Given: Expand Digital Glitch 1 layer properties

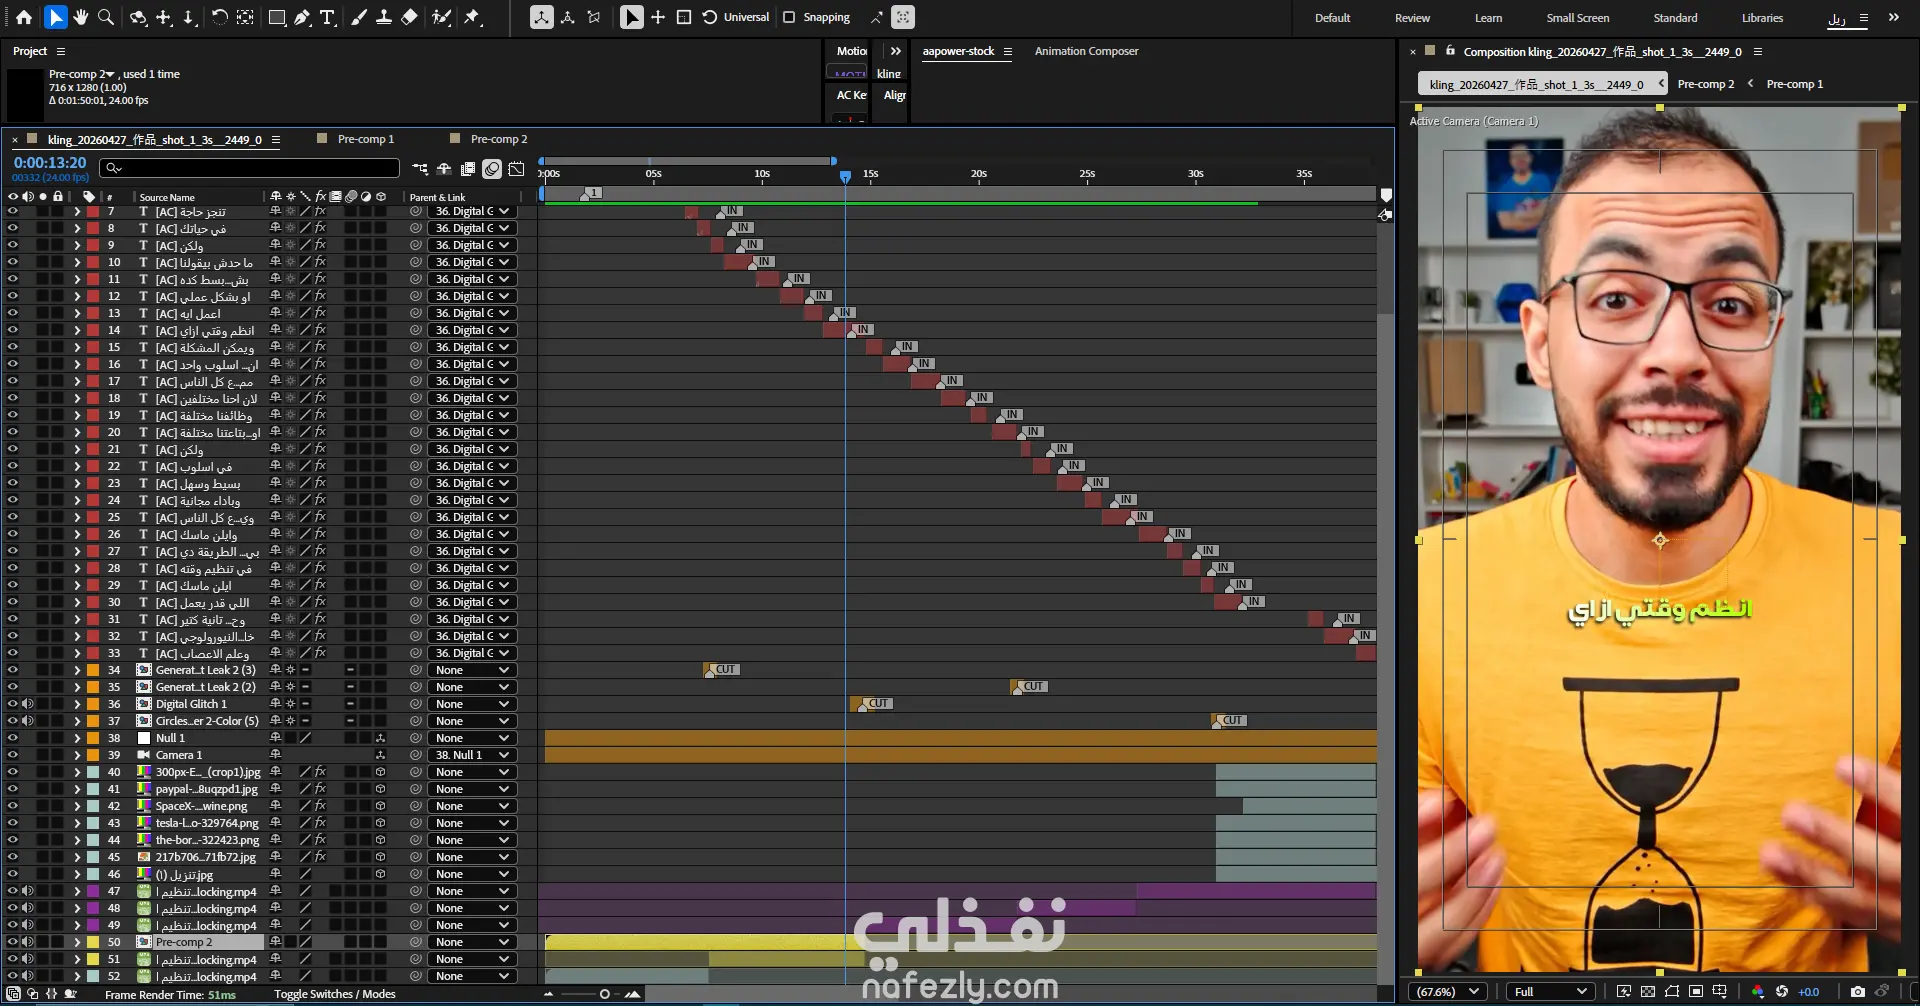Looking at the screenshot, I should pyautogui.click(x=77, y=704).
